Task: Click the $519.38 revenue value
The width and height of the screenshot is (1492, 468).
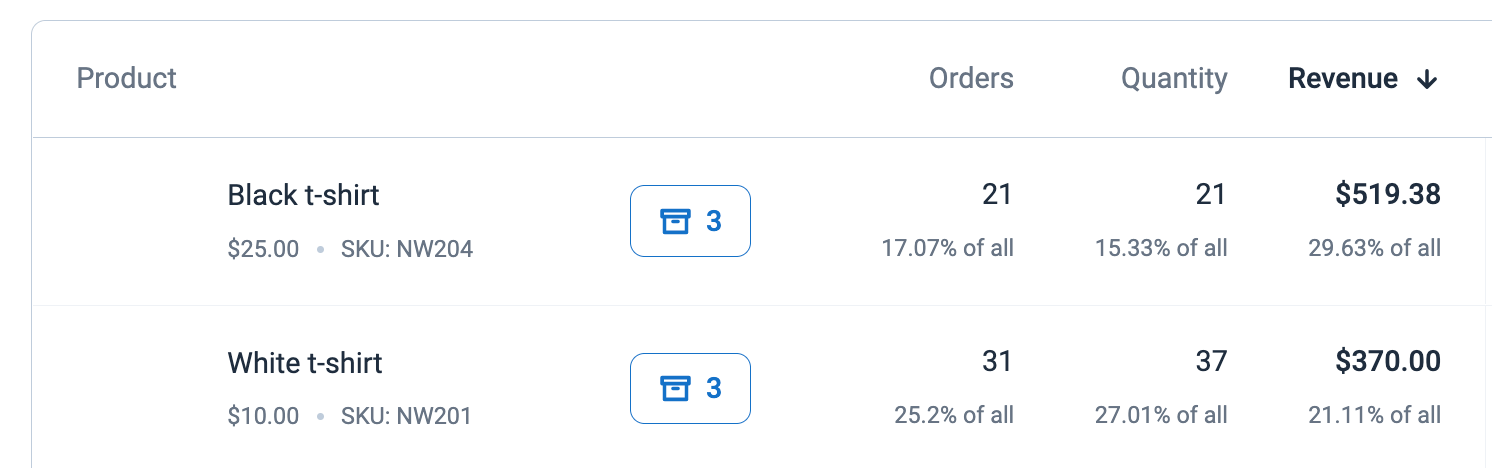Action: tap(1388, 194)
